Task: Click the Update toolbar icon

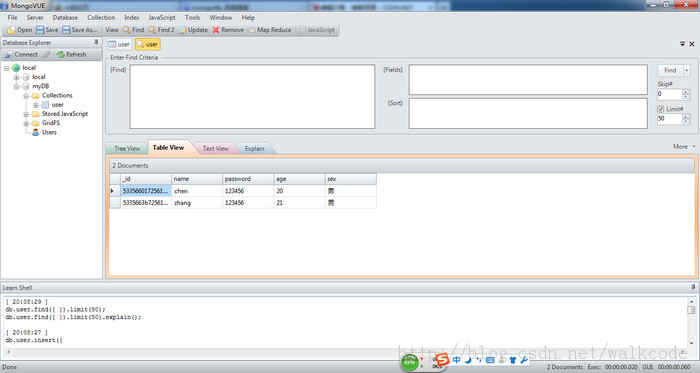Action: (x=183, y=30)
